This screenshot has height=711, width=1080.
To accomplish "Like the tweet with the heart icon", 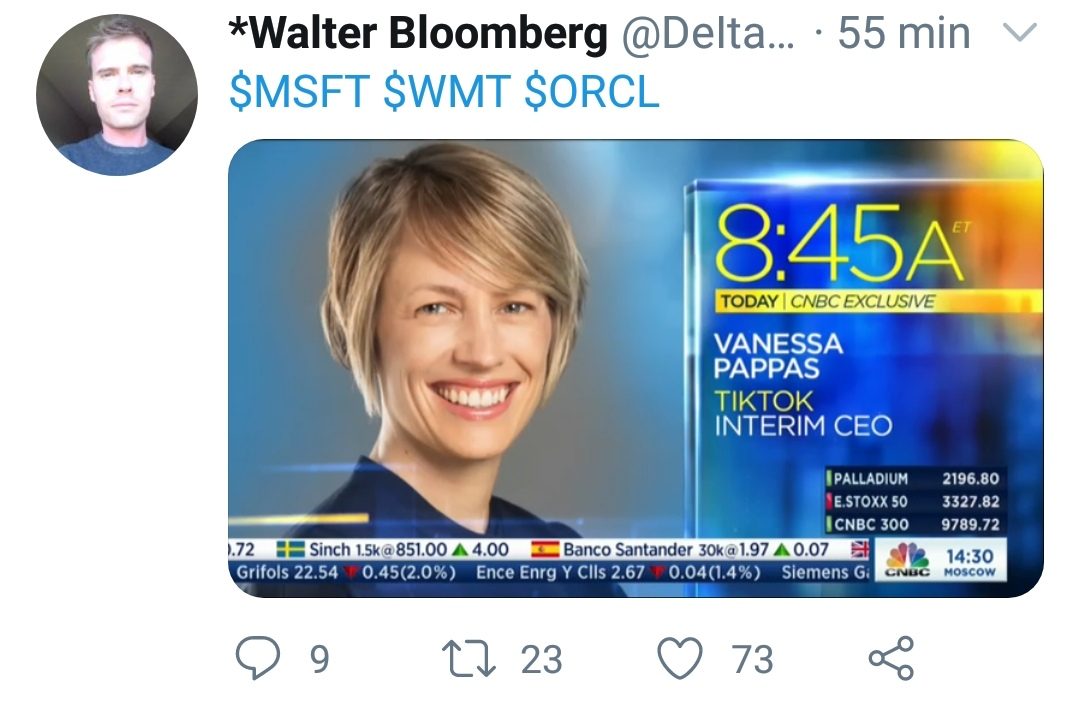I will click(683, 659).
